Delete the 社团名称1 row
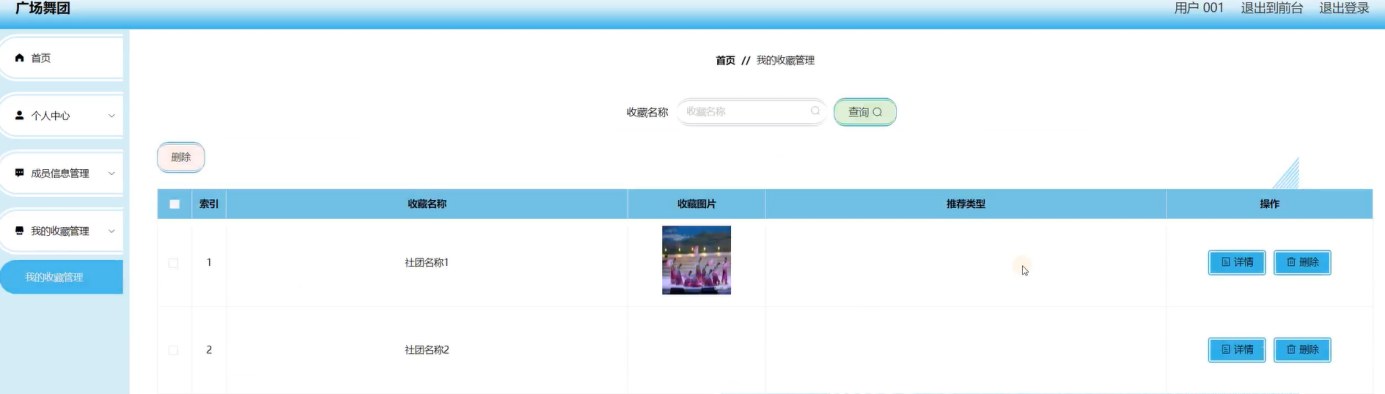1385x394 pixels. point(1302,262)
